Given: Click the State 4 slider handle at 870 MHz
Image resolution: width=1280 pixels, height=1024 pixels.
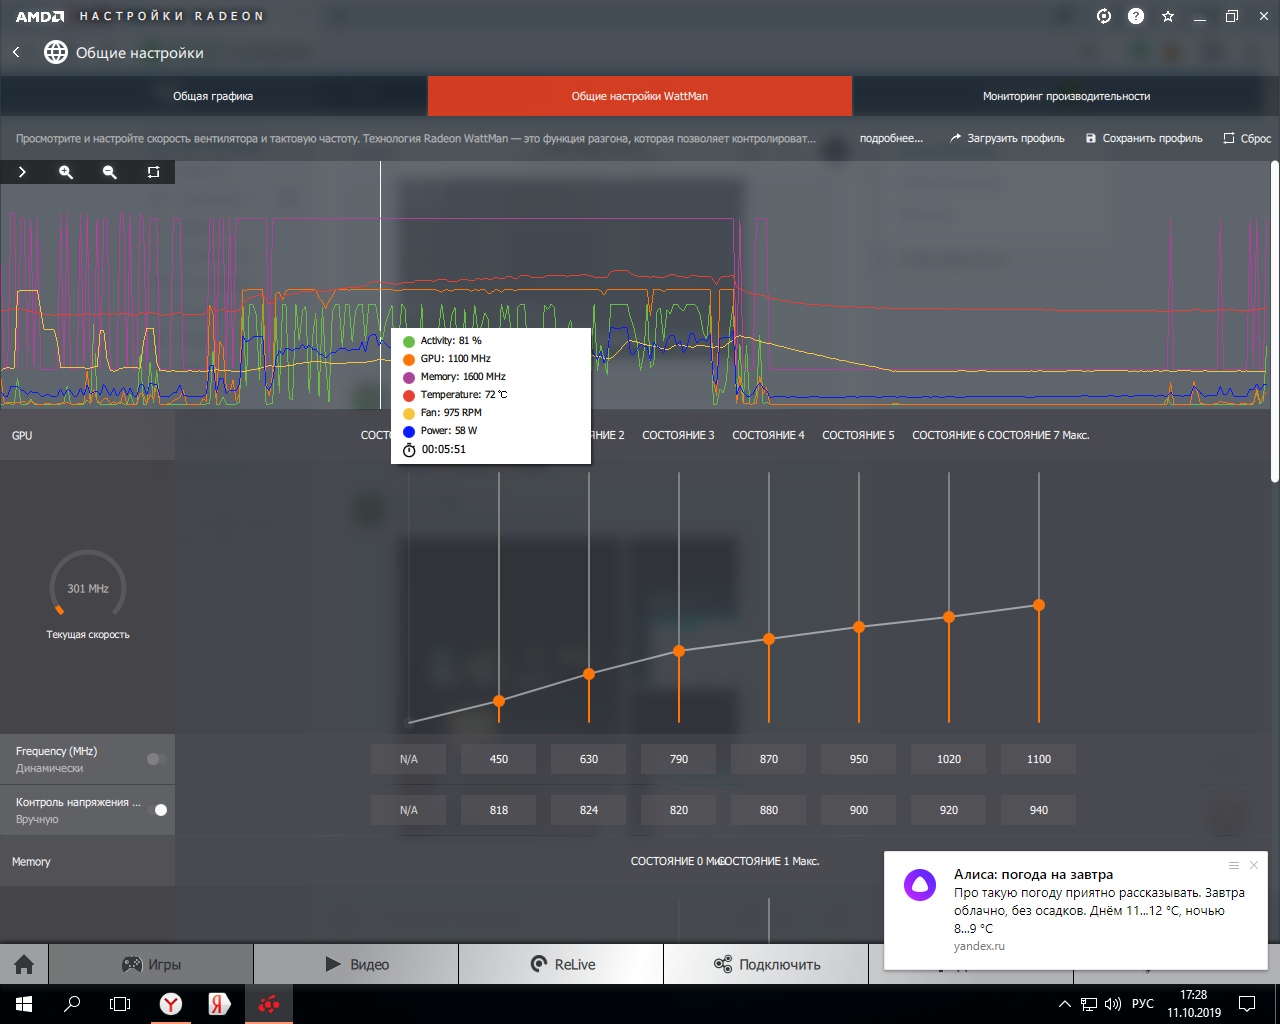Looking at the screenshot, I should [769, 639].
